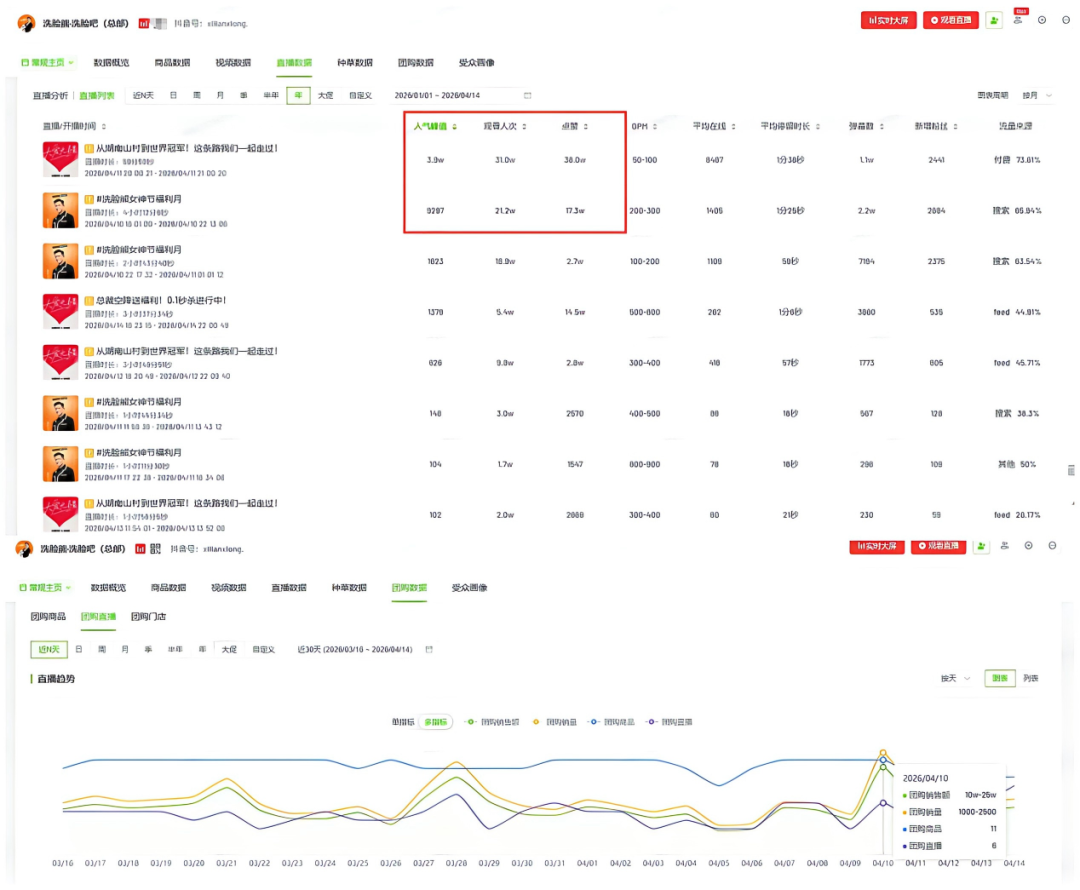Open the calendar icon beside 2026/01/01 date range
This screenshot has height=890, width=1080.
click(527, 96)
